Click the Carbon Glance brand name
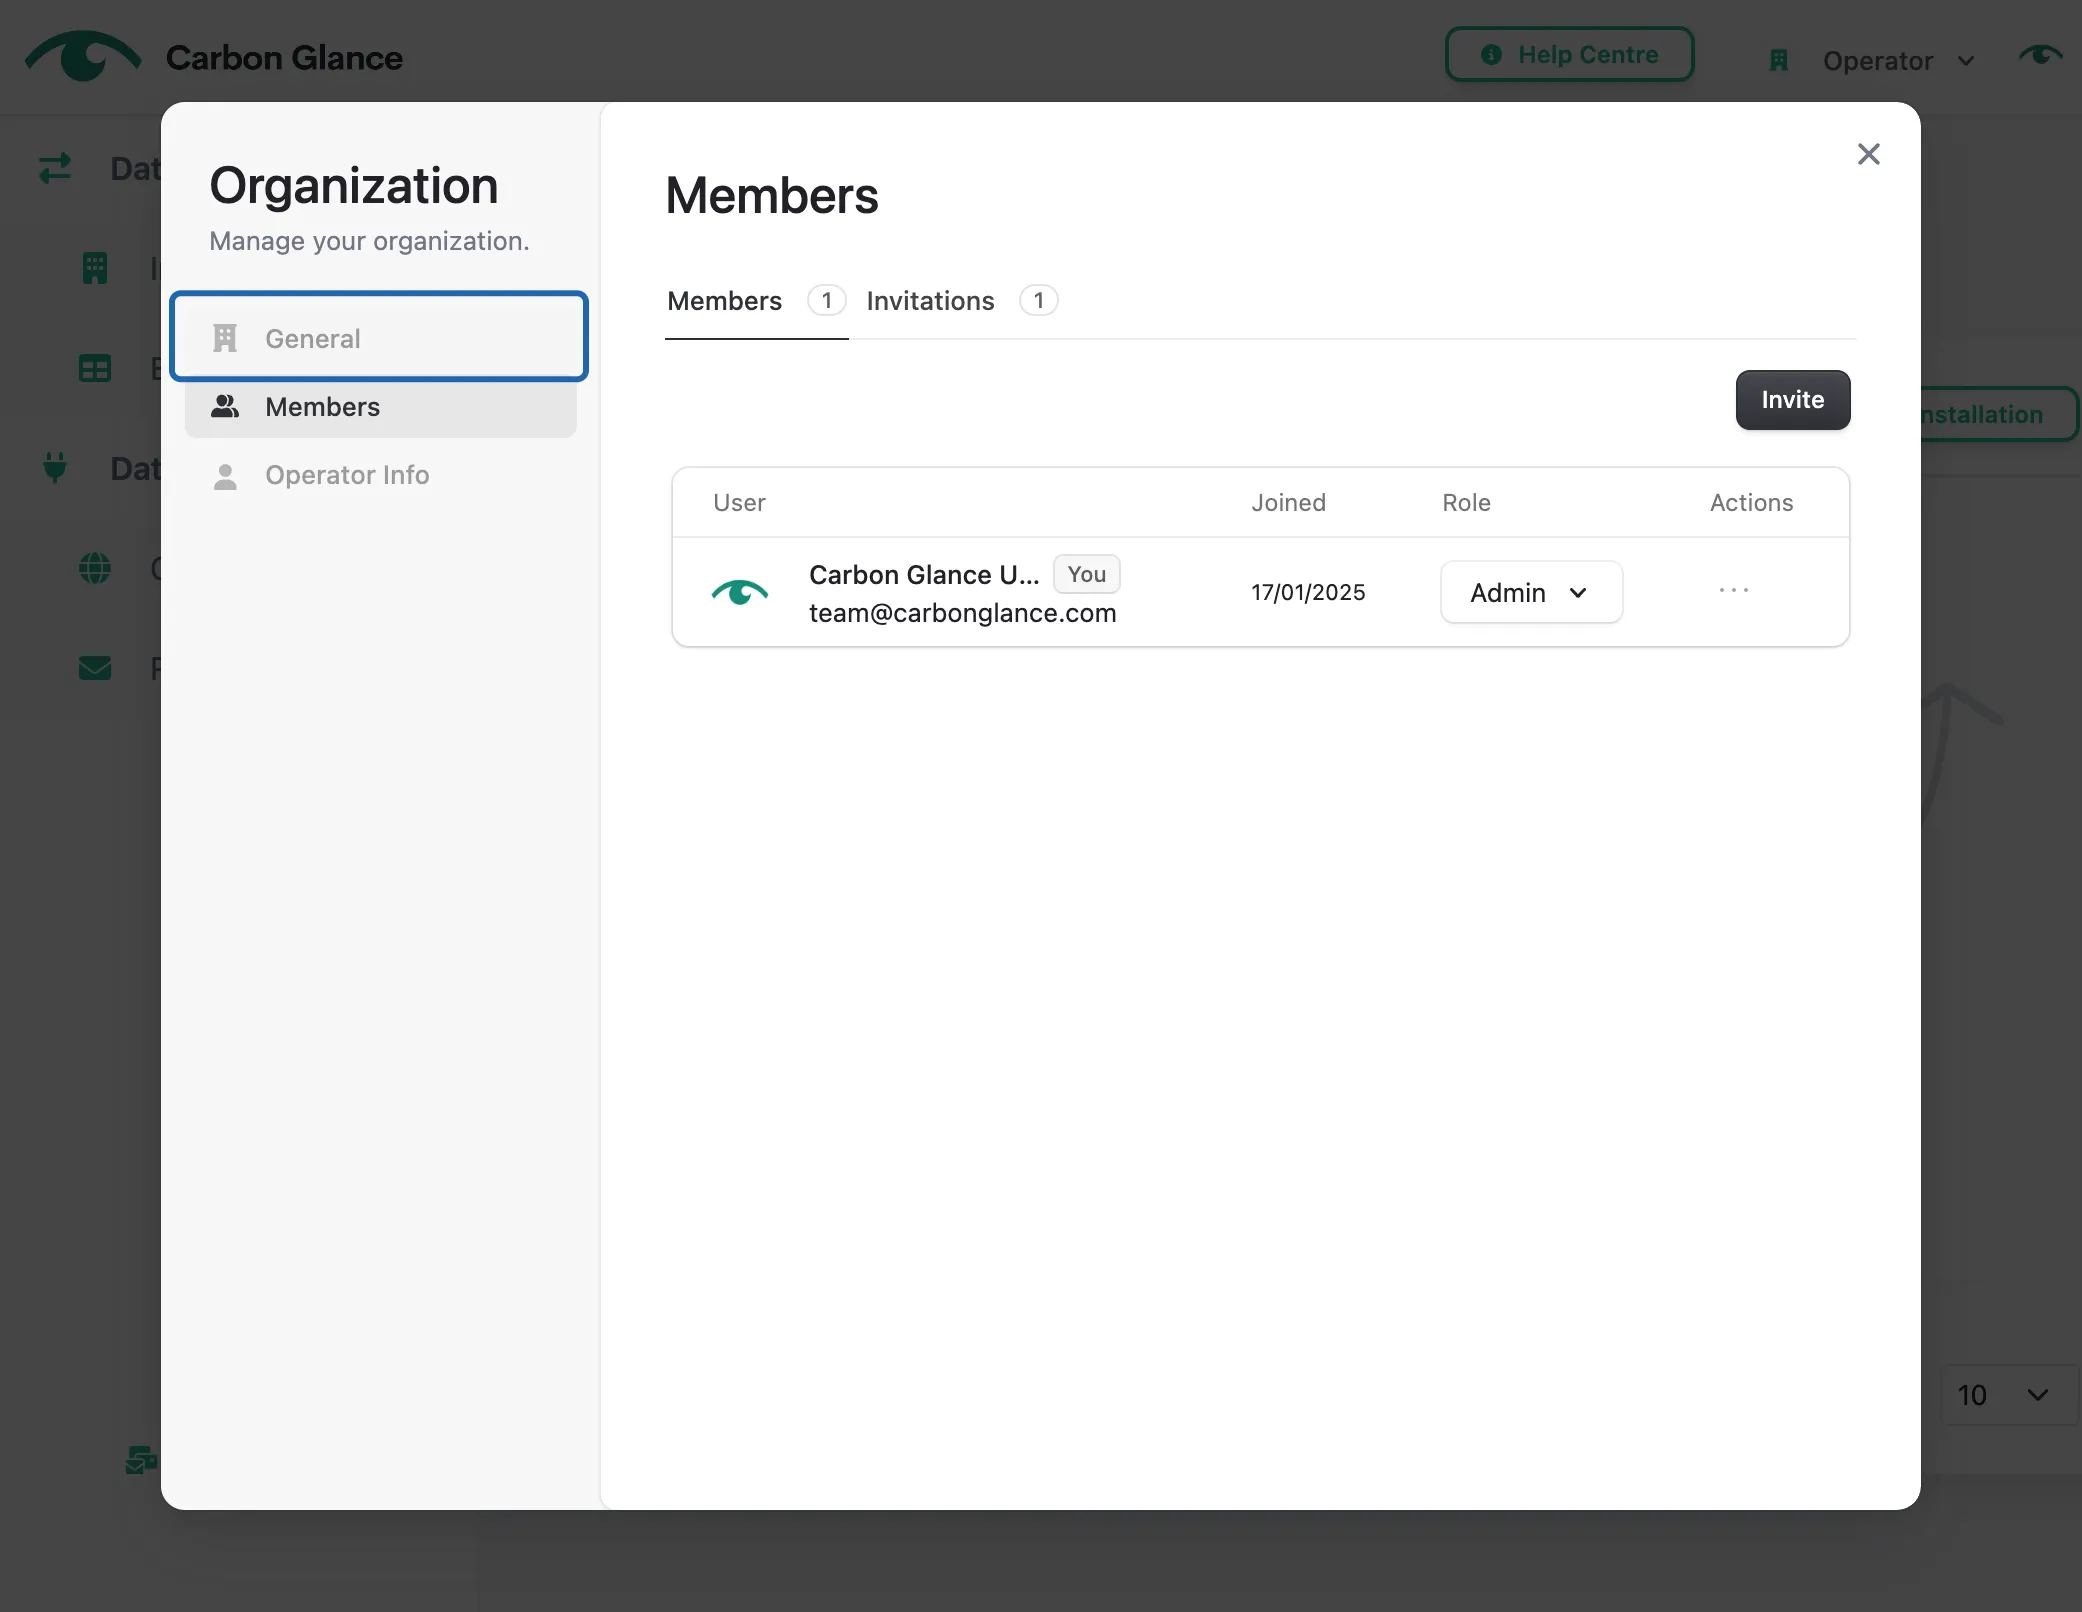Image resolution: width=2082 pixels, height=1612 pixels. pyautogui.click(x=284, y=58)
